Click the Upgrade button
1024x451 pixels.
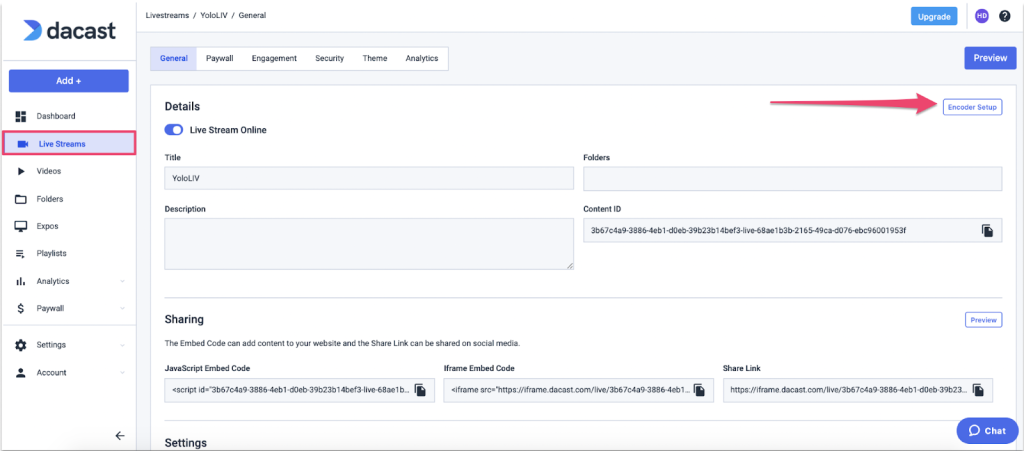point(934,16)
